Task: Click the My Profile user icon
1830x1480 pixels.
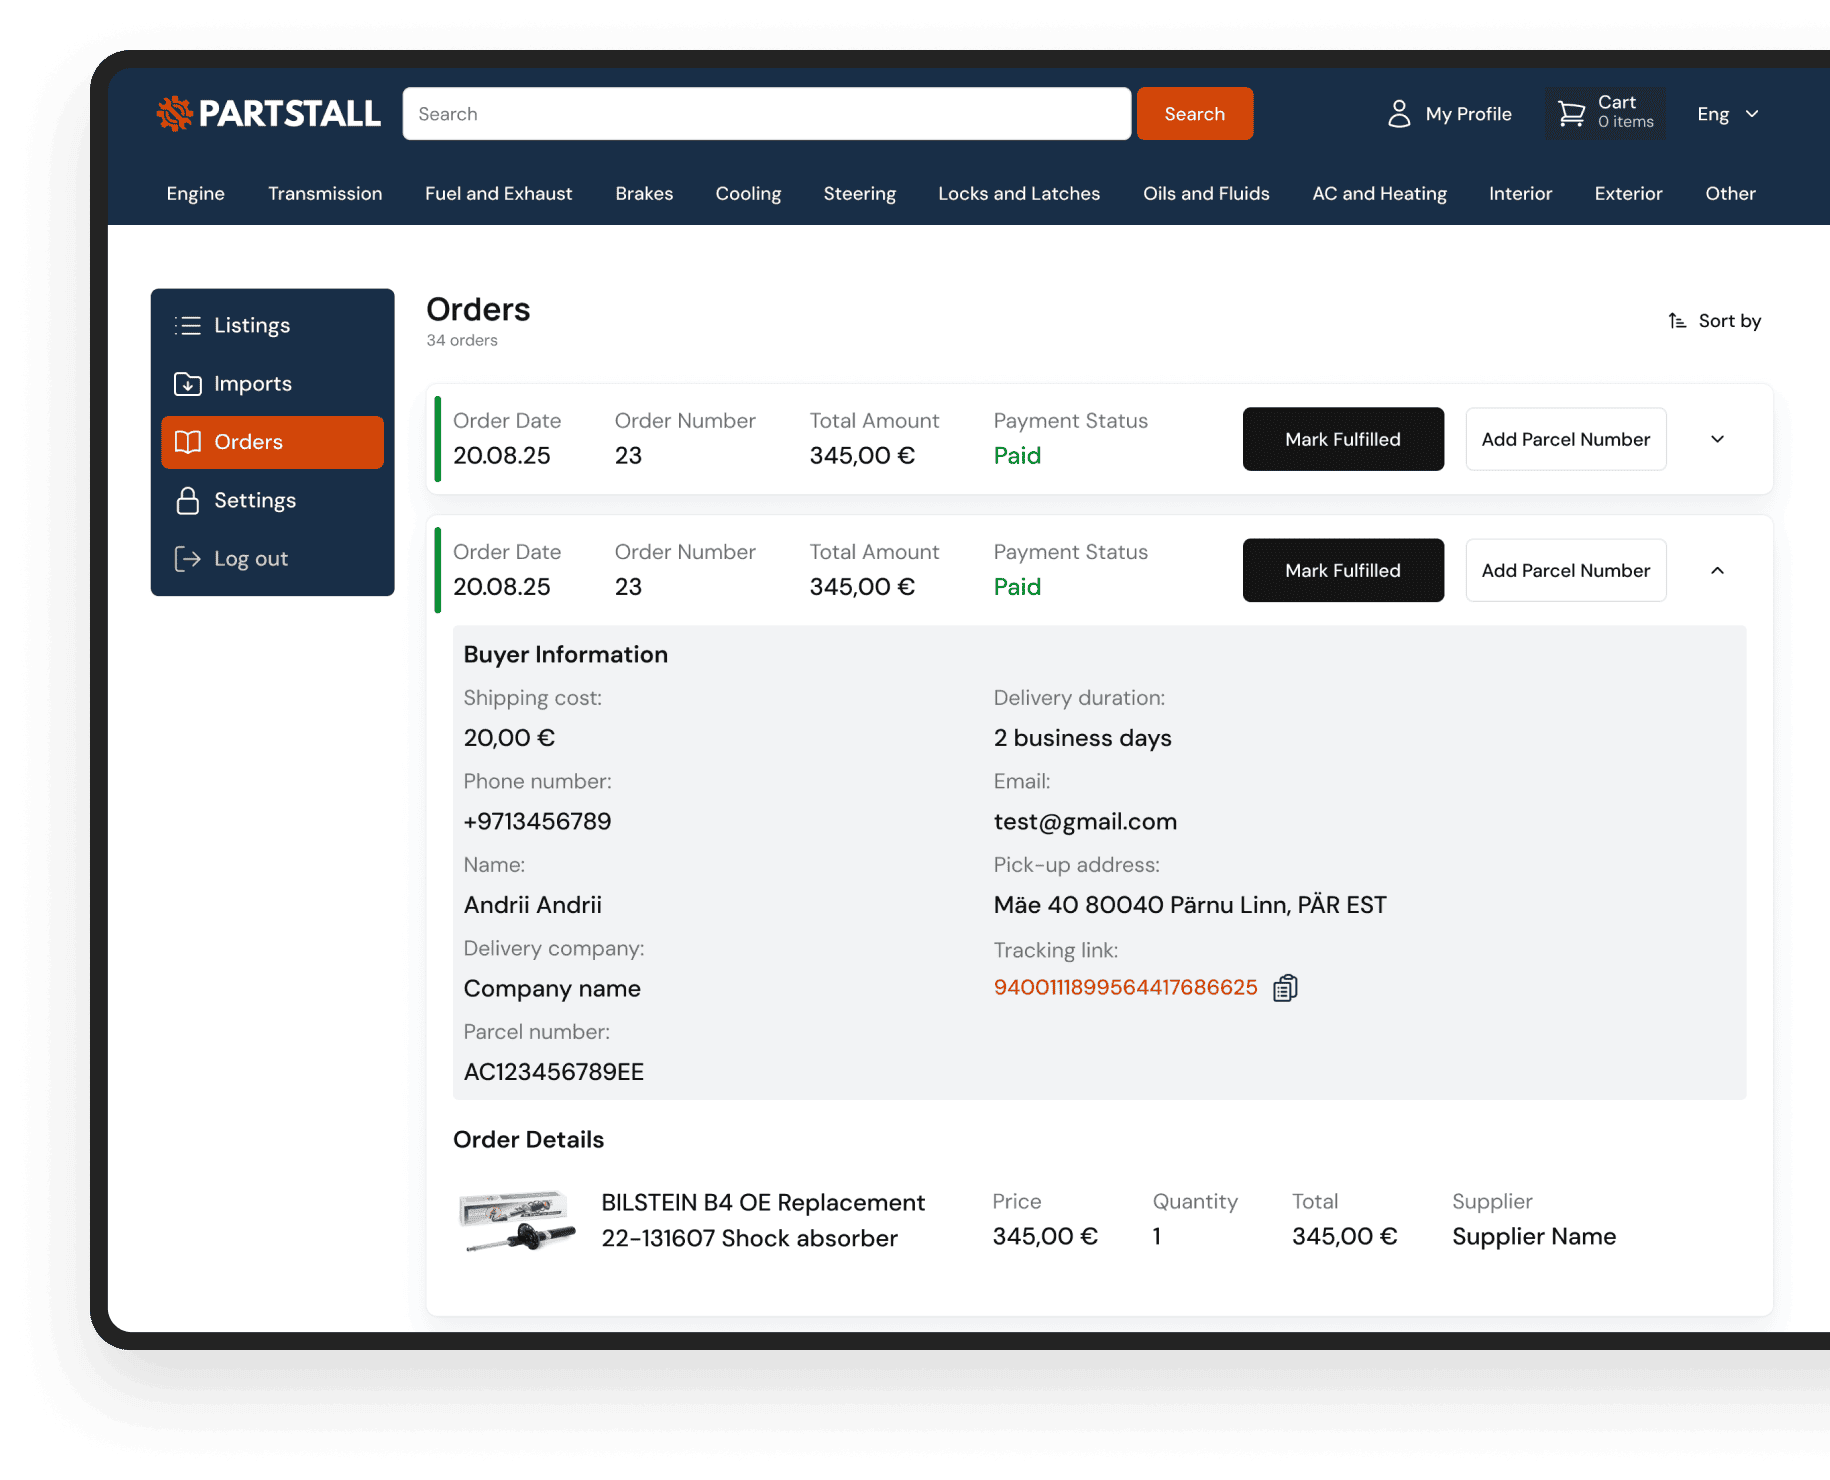Action: pyautogui.click(x=1399, y=114)
